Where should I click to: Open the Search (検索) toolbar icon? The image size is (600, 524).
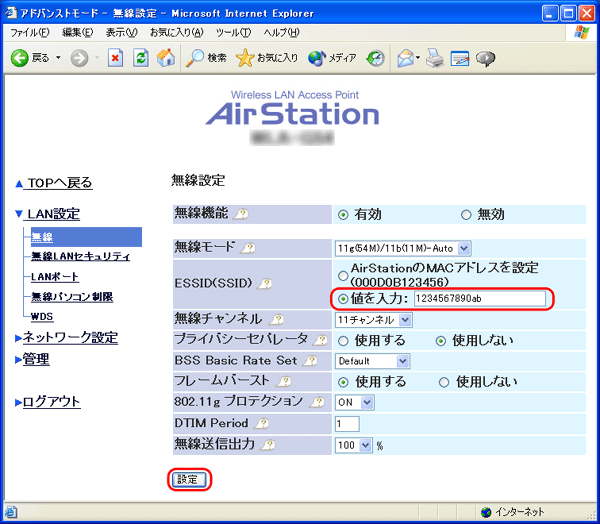197,58
